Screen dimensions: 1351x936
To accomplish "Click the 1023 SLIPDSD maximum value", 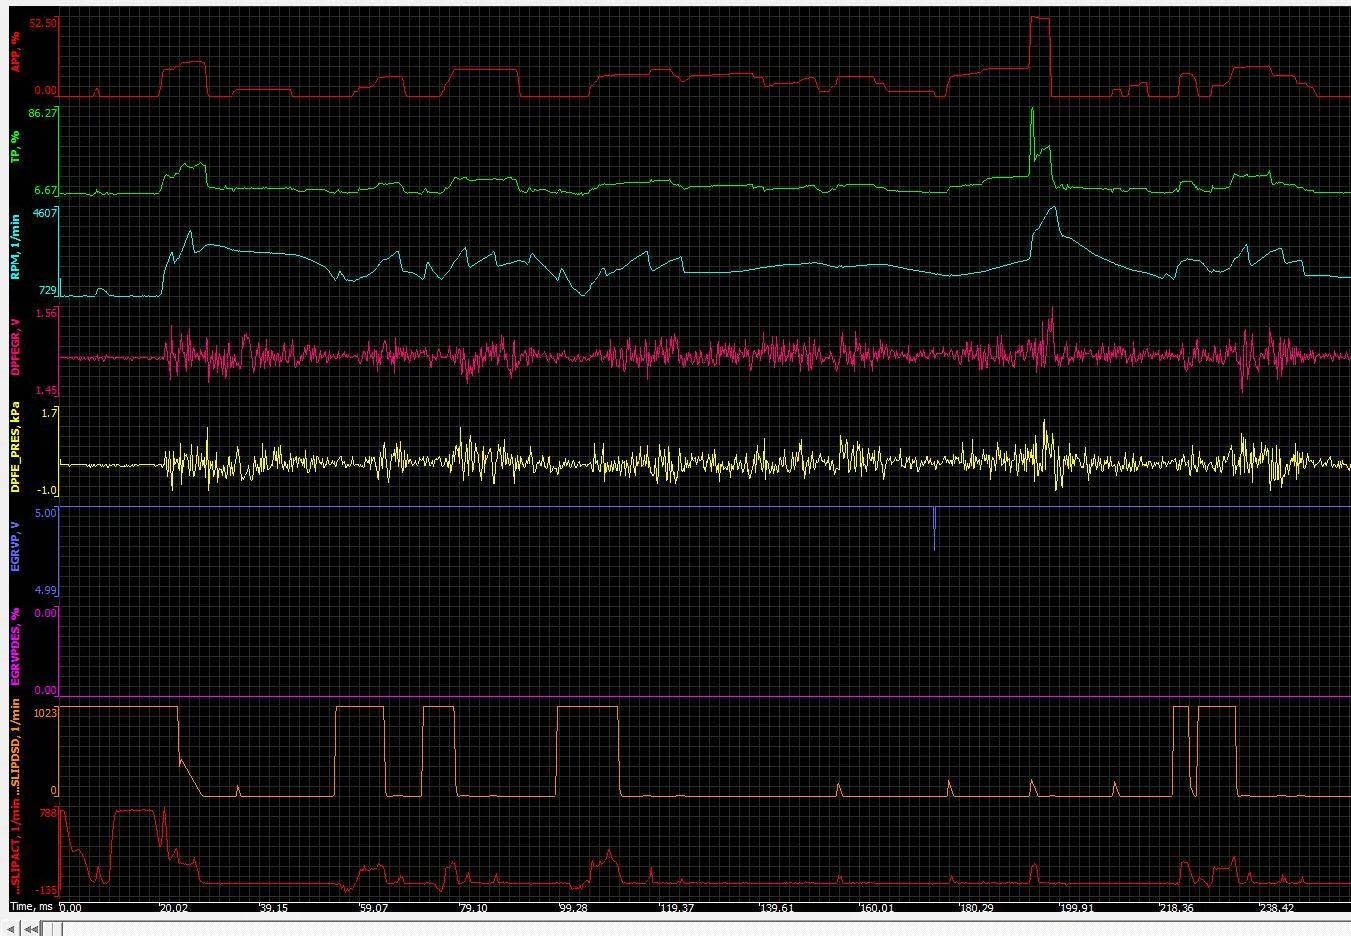I will tap(45, 712).
